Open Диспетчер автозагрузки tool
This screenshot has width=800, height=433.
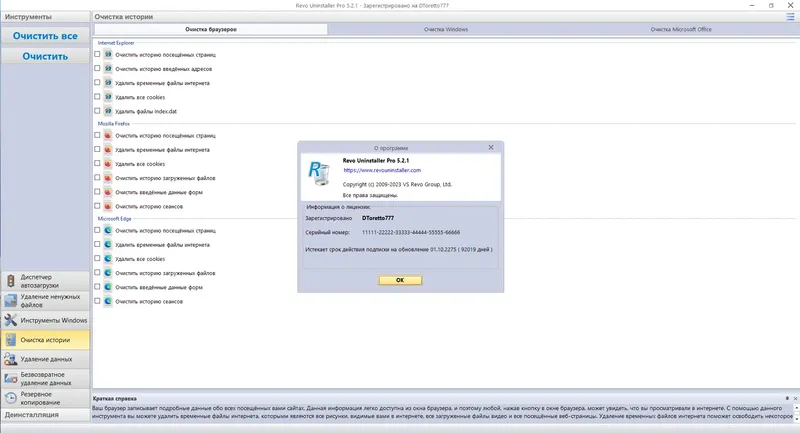pos(45,281)
